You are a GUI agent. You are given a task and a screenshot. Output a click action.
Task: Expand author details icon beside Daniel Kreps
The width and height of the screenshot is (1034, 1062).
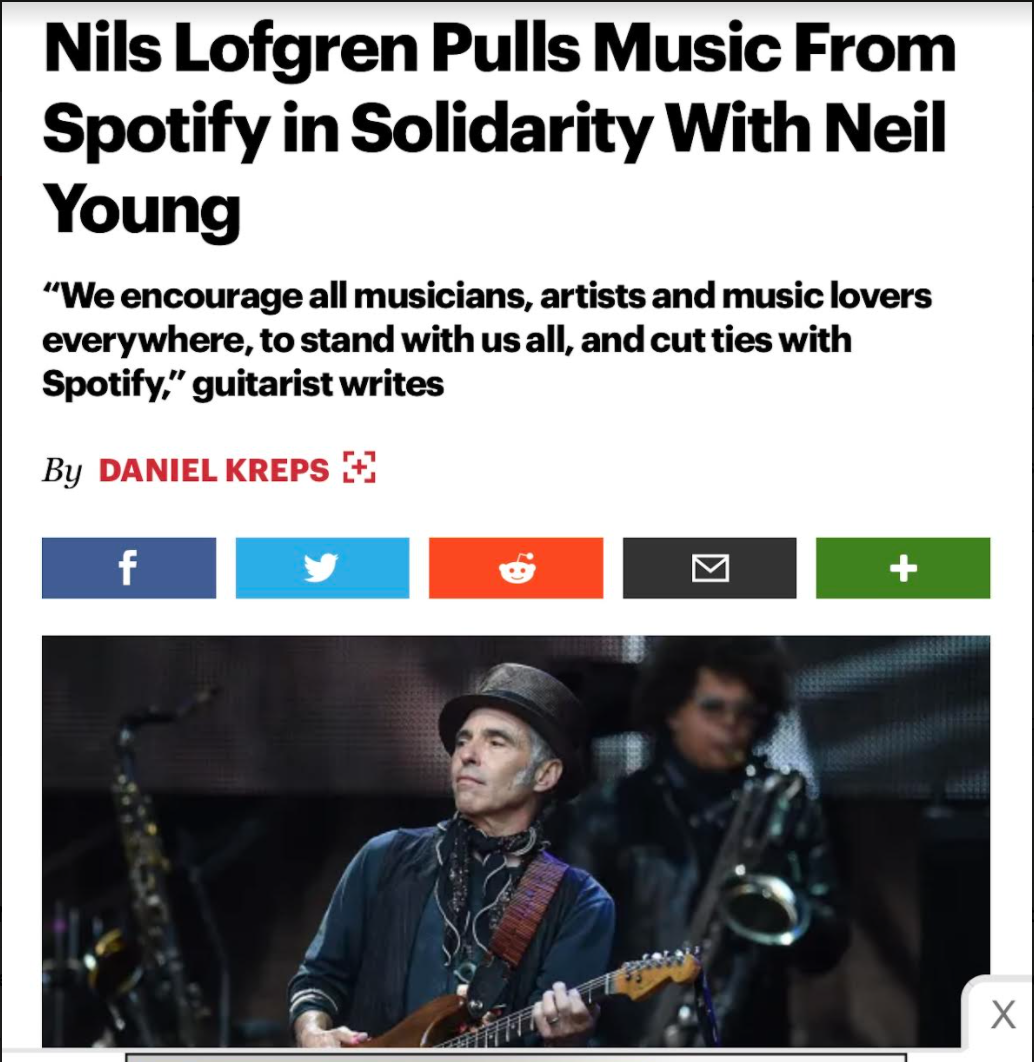click(x=360, y=468)
